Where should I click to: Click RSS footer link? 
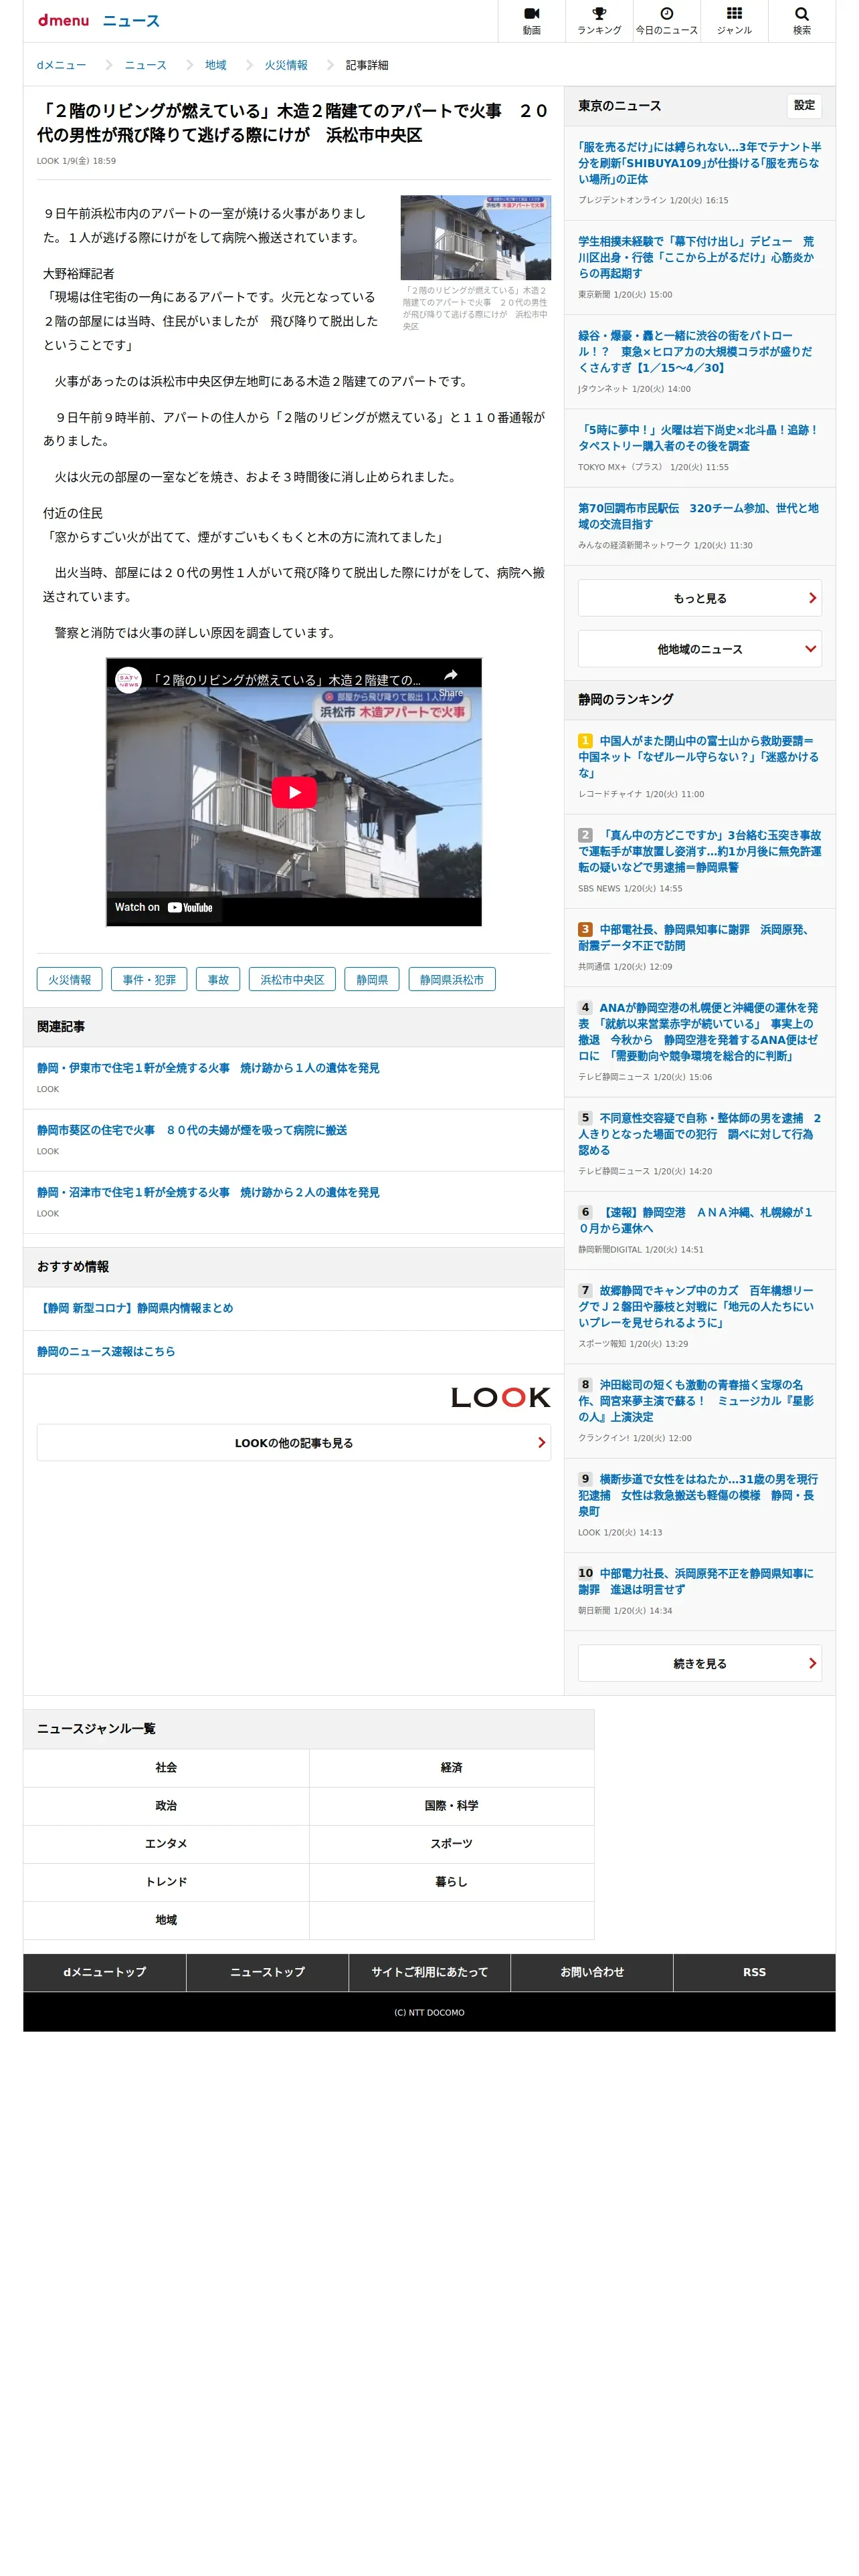pos(754,1972)
